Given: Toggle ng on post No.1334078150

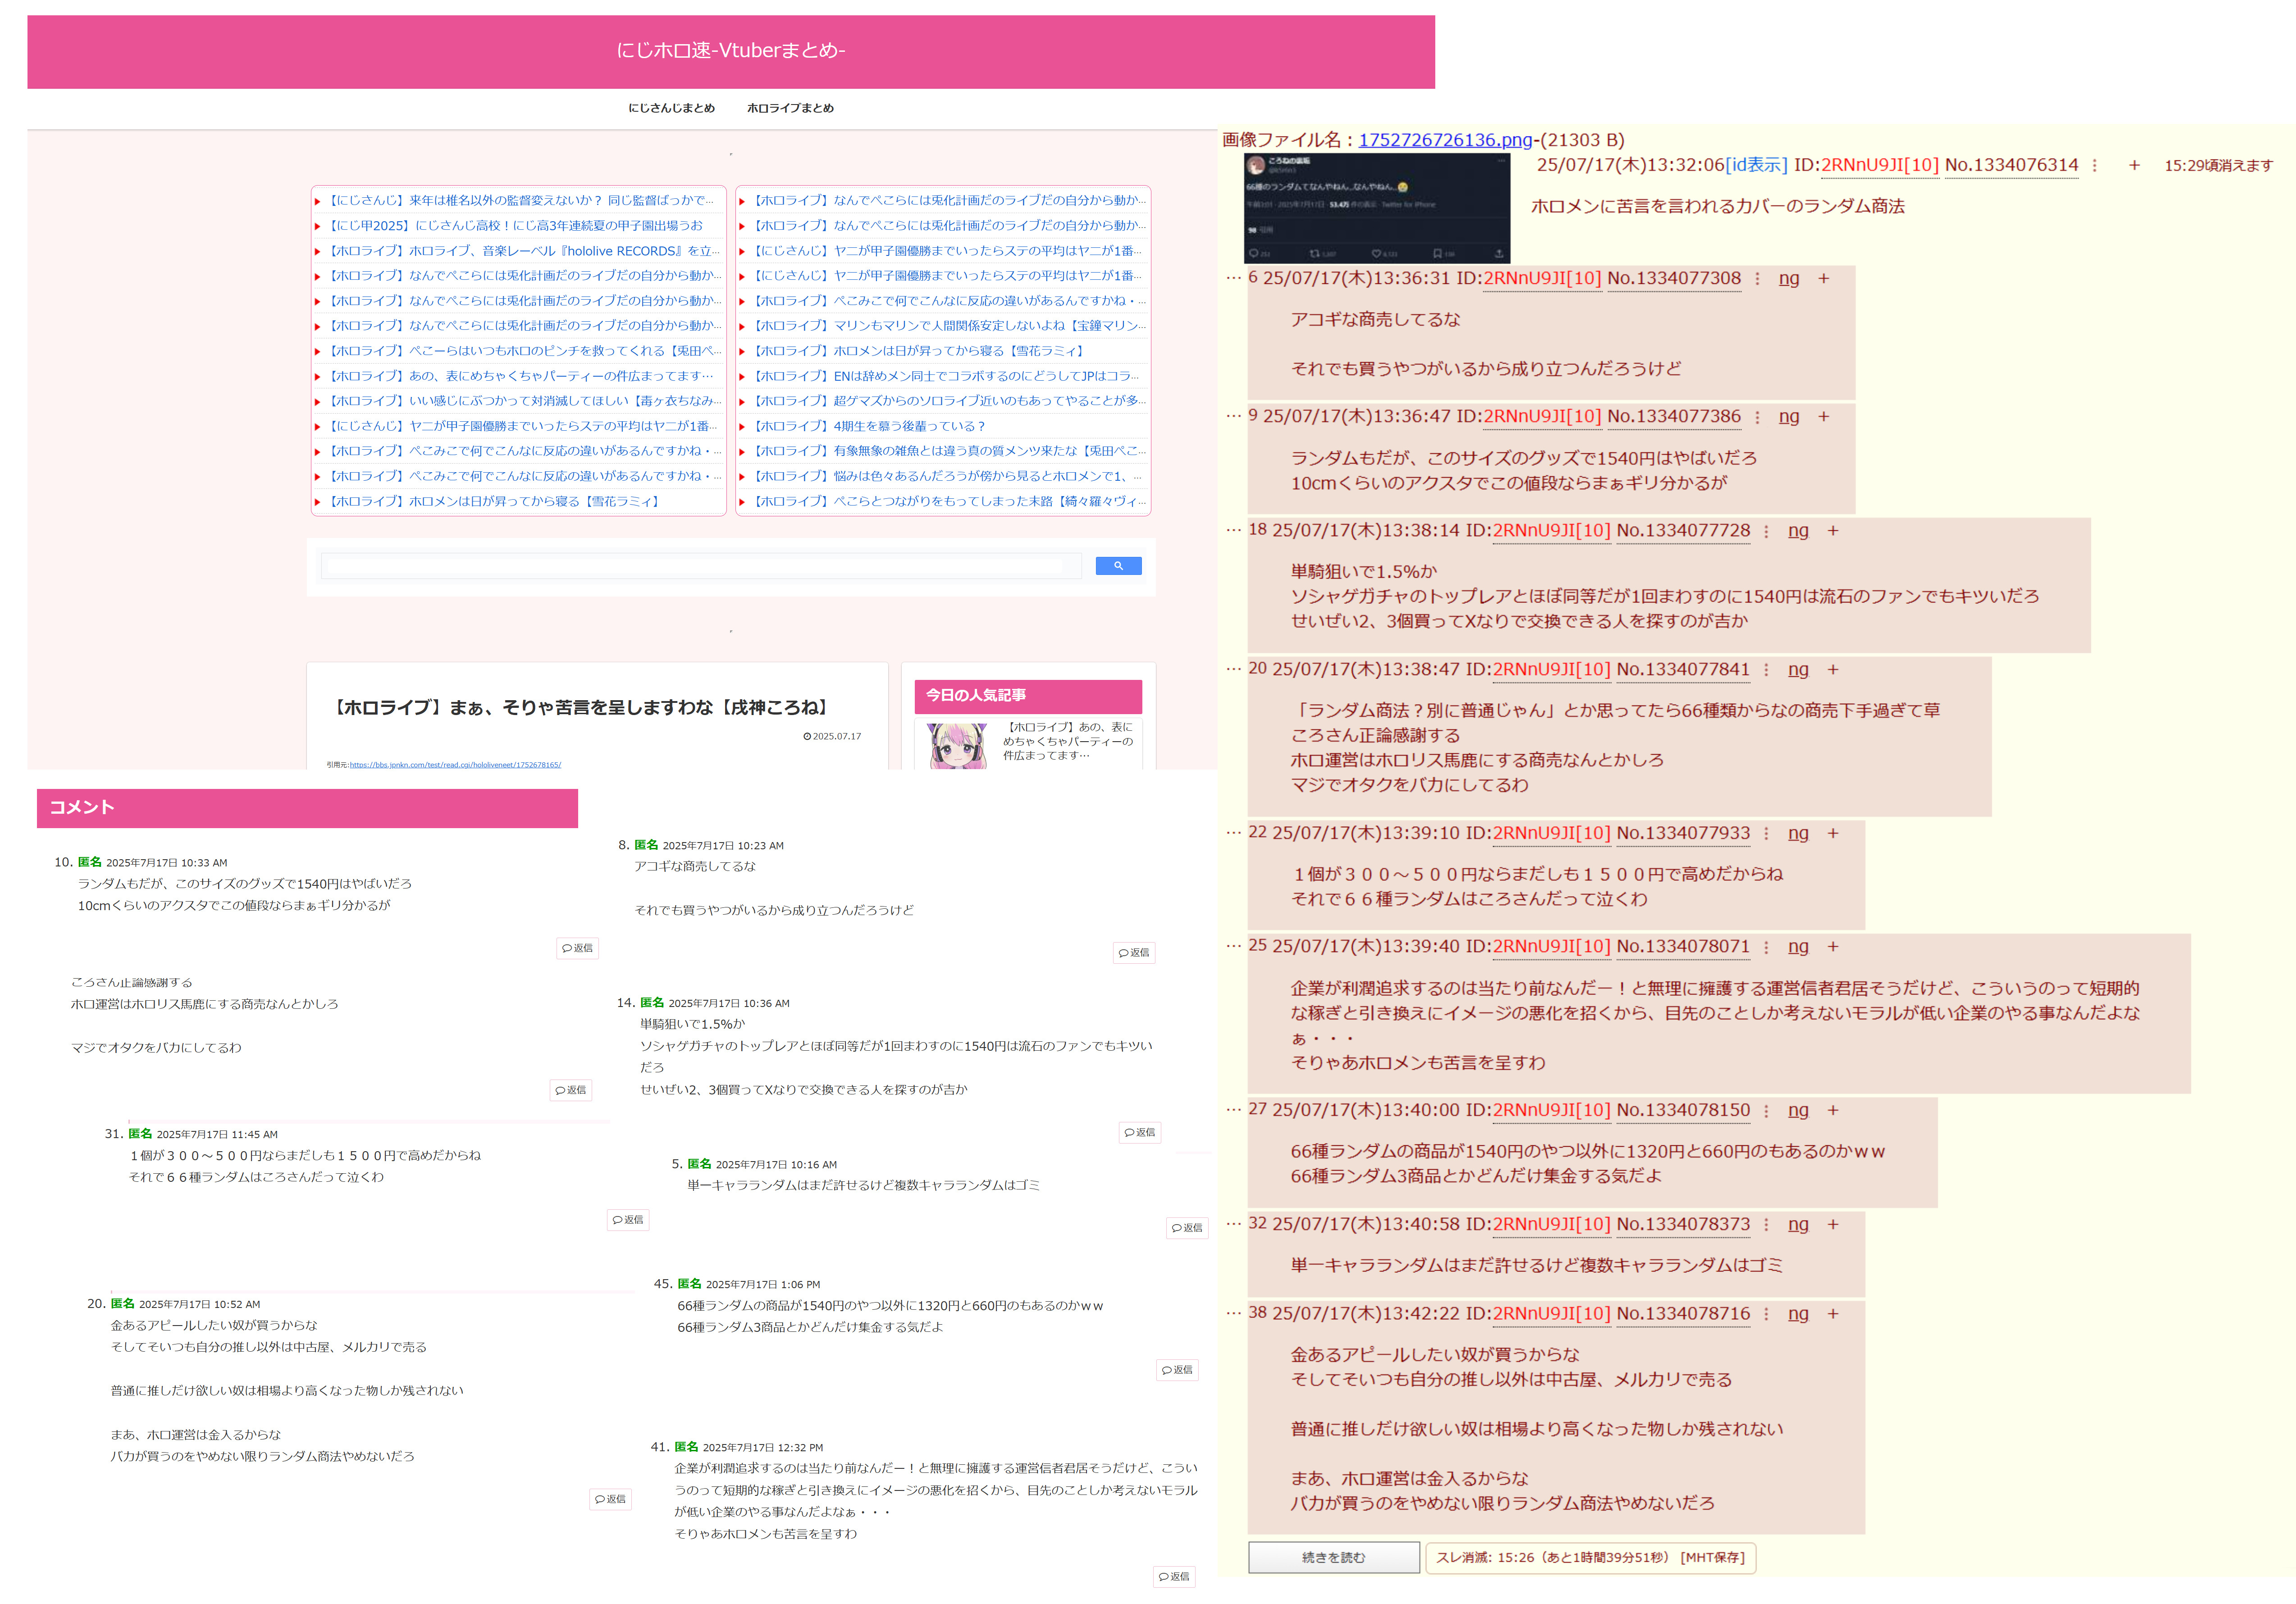Looking at the screenshot, I should (1798, 1111).
